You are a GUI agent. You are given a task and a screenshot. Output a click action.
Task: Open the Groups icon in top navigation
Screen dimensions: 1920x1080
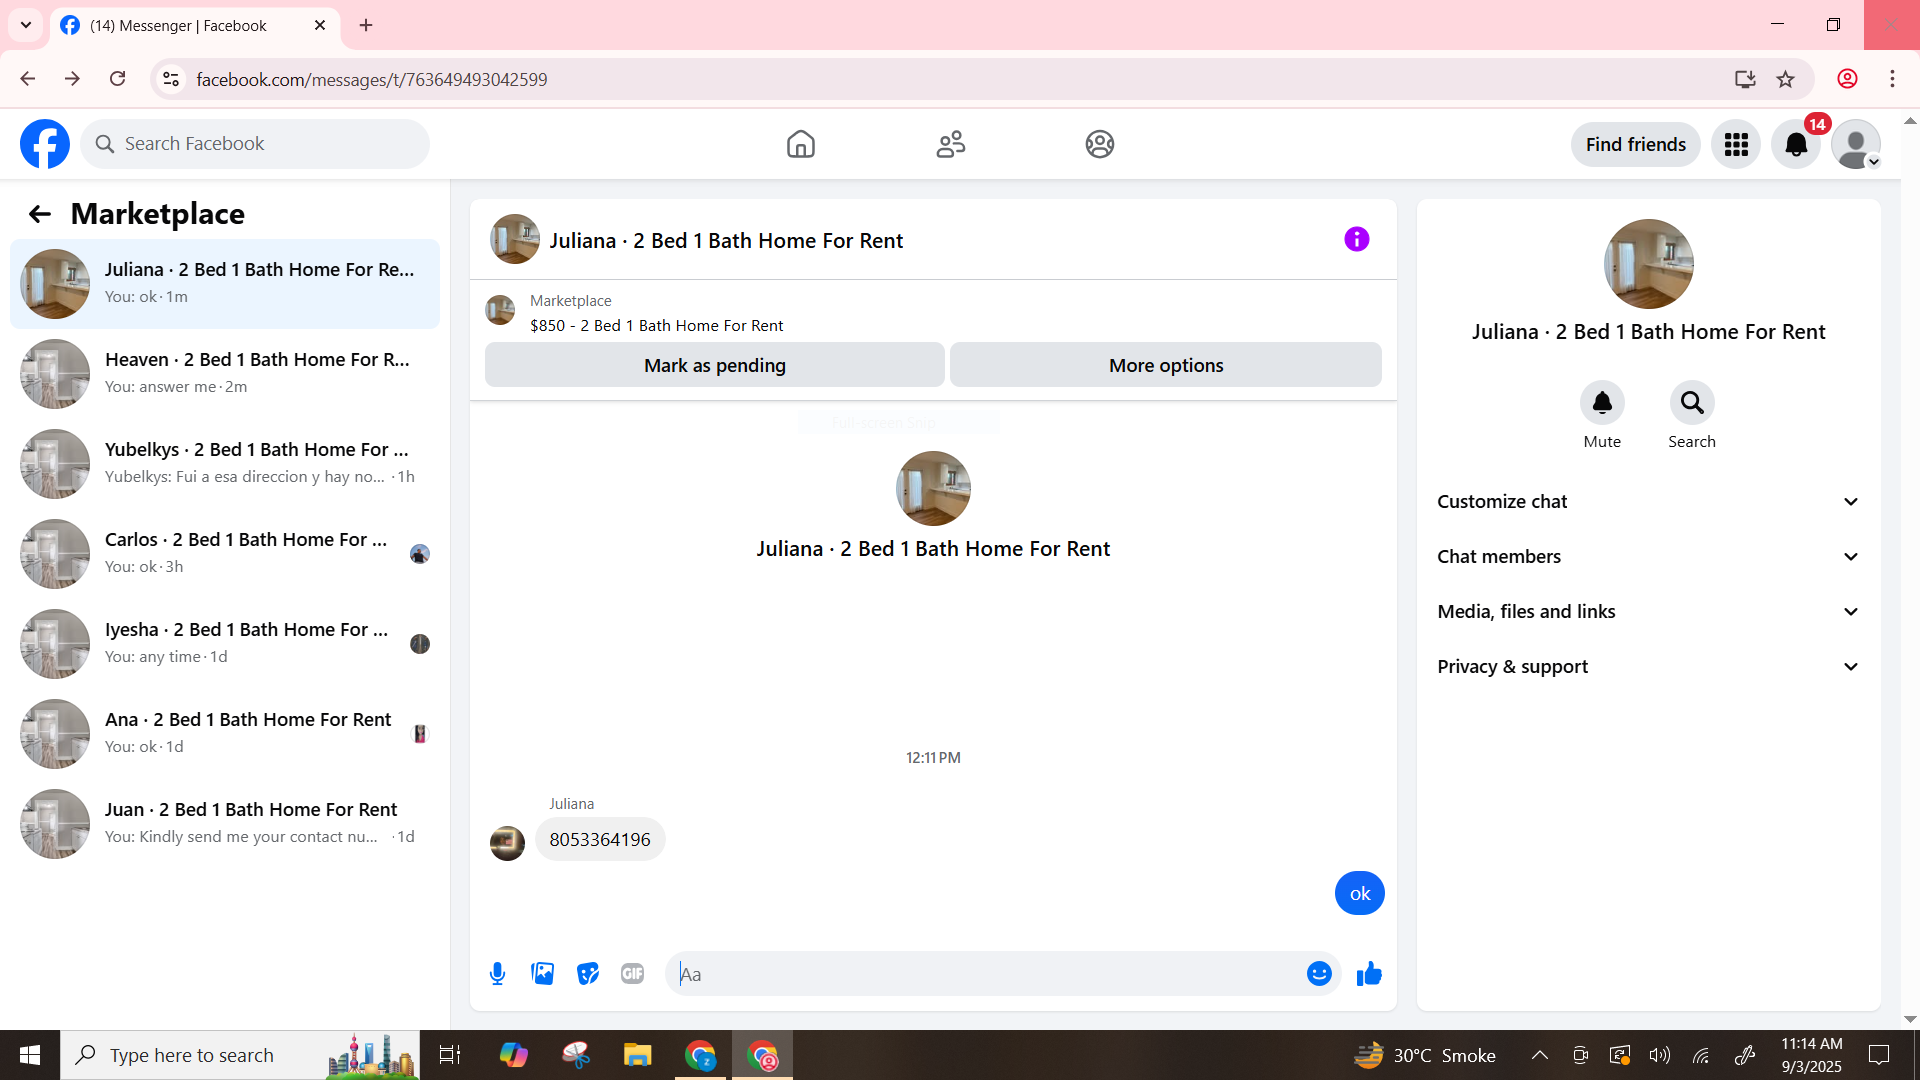tap(1100, 144)
